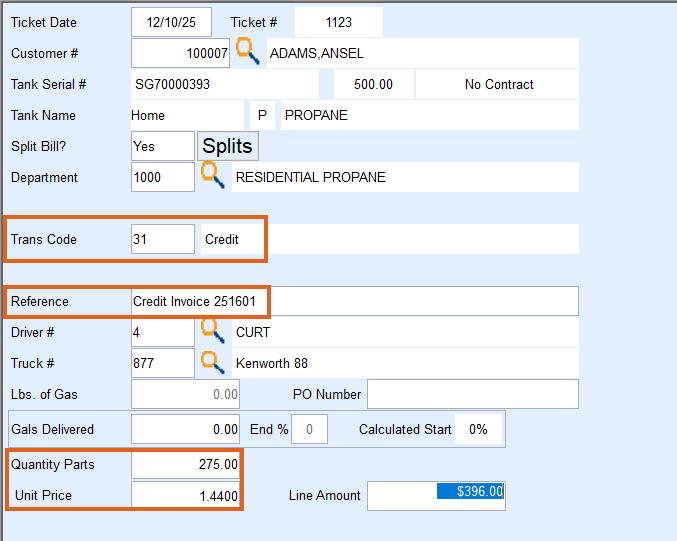Open department lookup magnifier beside 1000
Screen dimensions: 677x541
pyautogui.click(x=212, y=175)
